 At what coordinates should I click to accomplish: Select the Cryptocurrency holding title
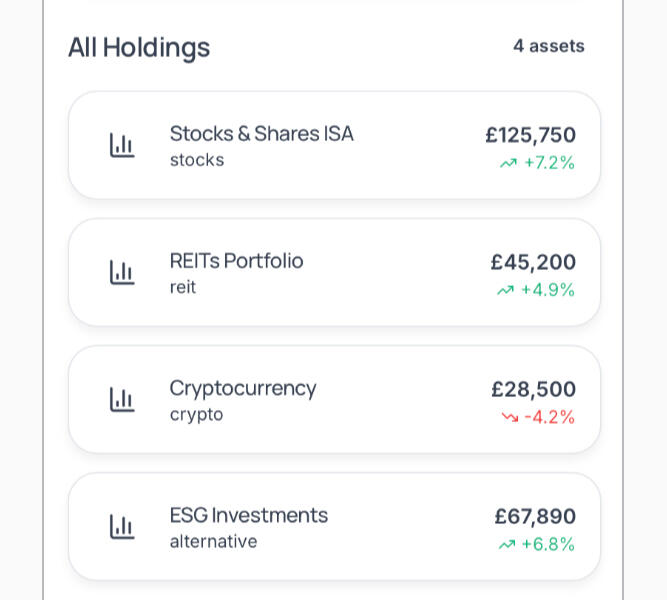(x=243, y=388)
